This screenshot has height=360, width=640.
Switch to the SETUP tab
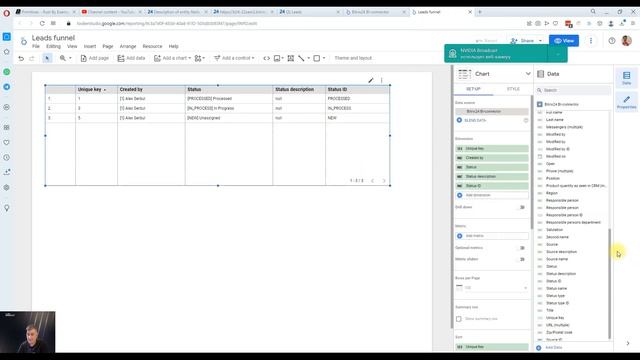pos(473,89)
